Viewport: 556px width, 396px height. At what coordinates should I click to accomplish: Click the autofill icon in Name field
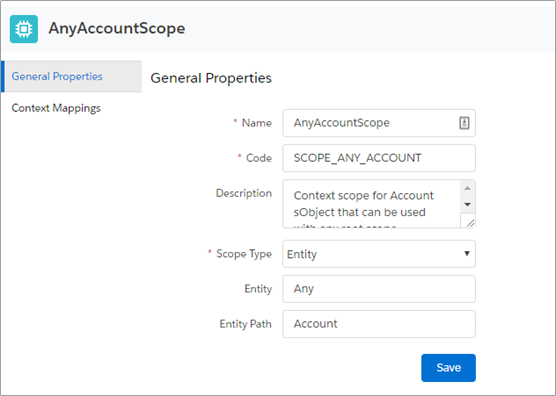click(x=464, y=123)
